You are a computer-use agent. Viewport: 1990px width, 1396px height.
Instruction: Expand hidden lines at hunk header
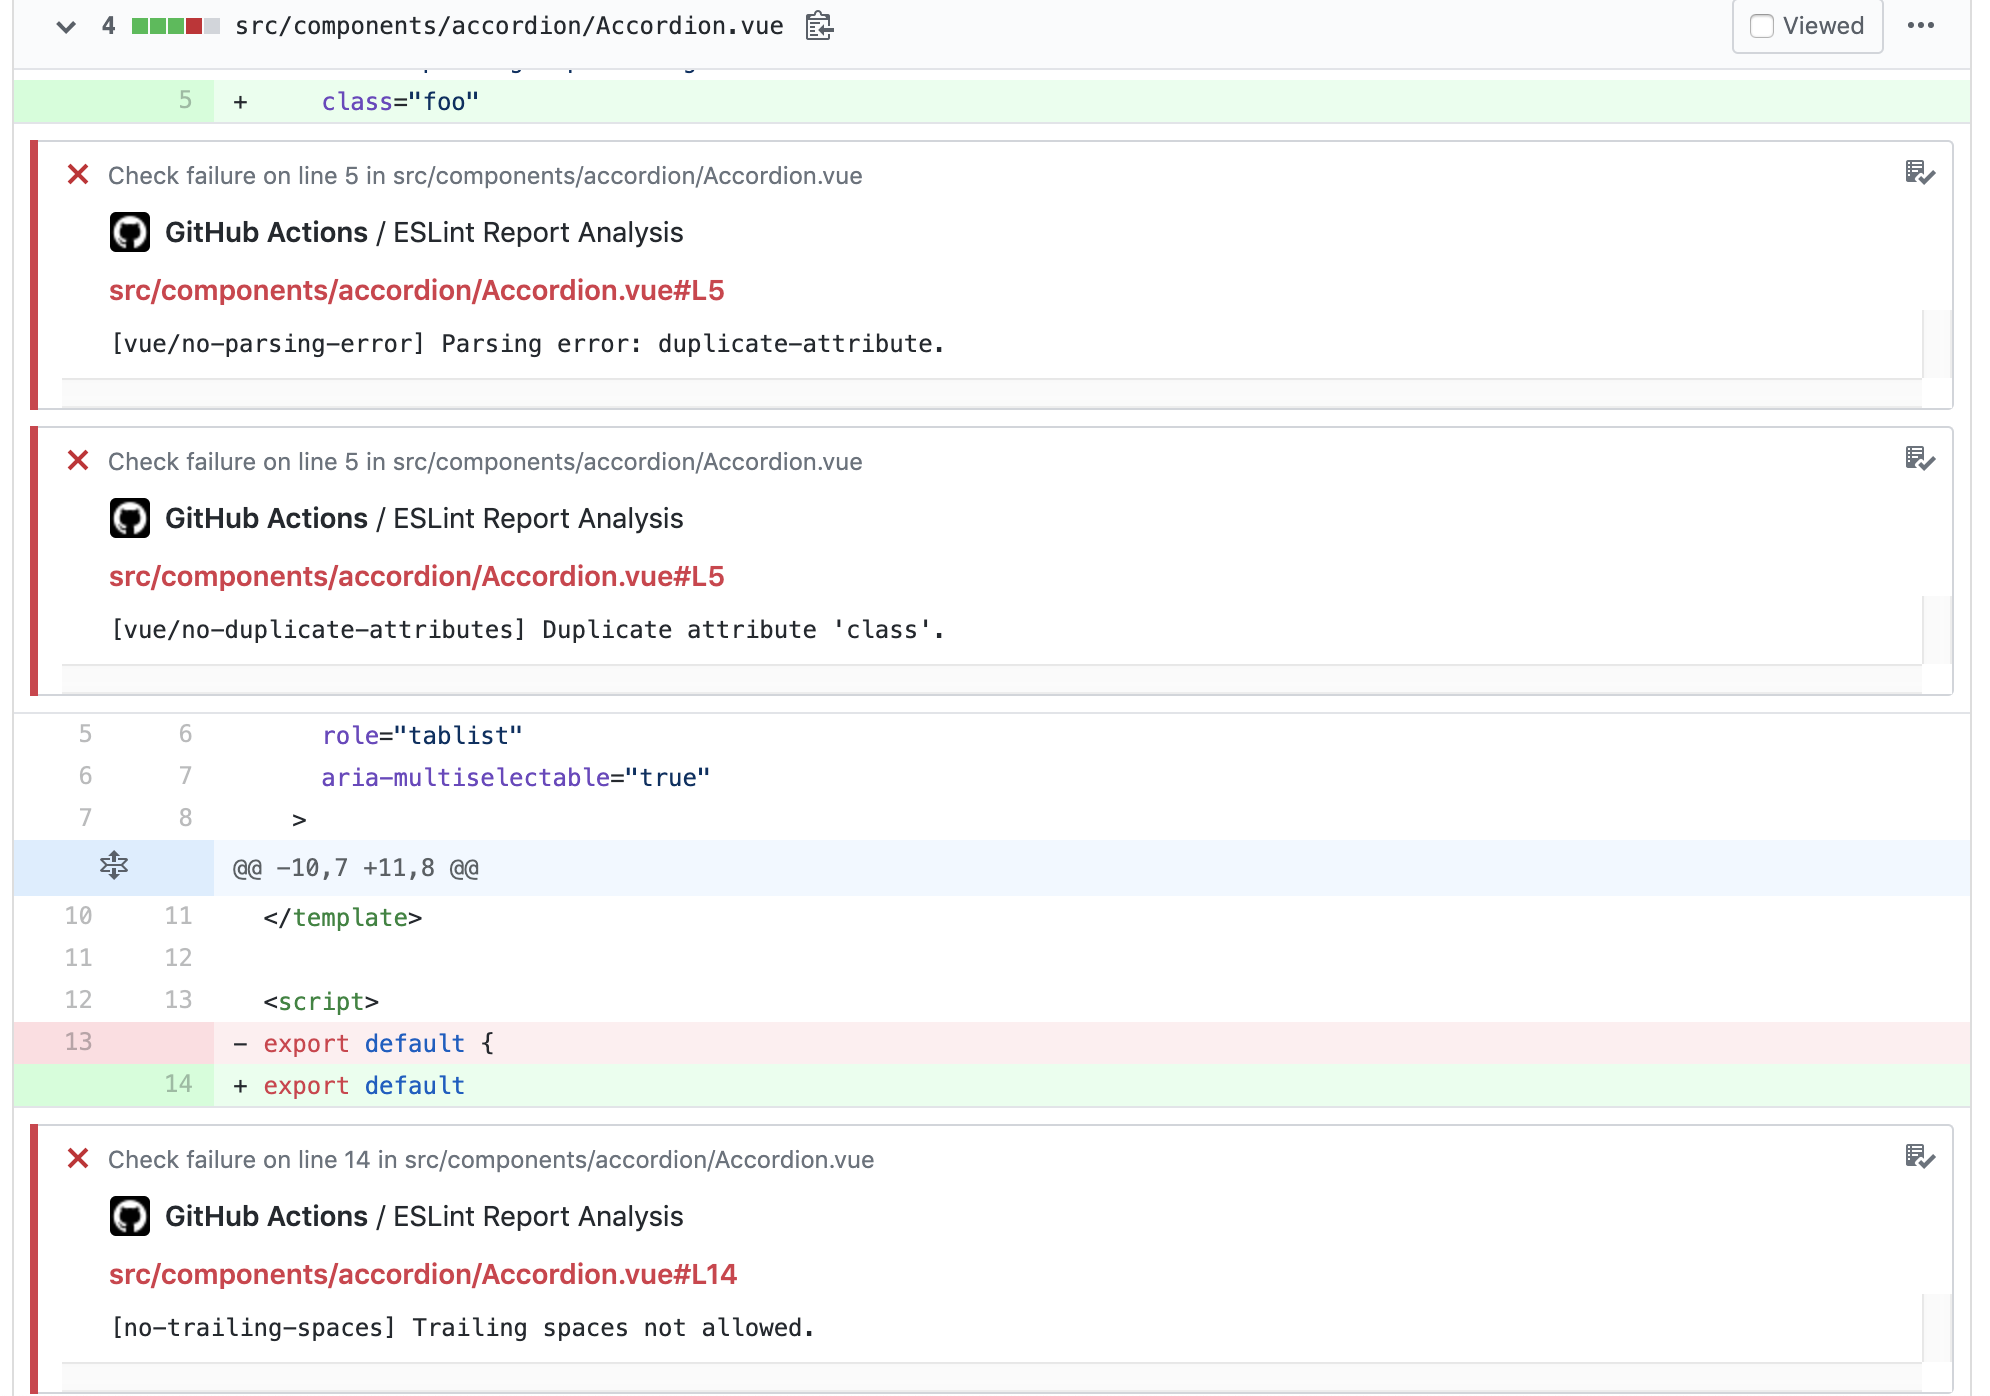tap(114, 866)
